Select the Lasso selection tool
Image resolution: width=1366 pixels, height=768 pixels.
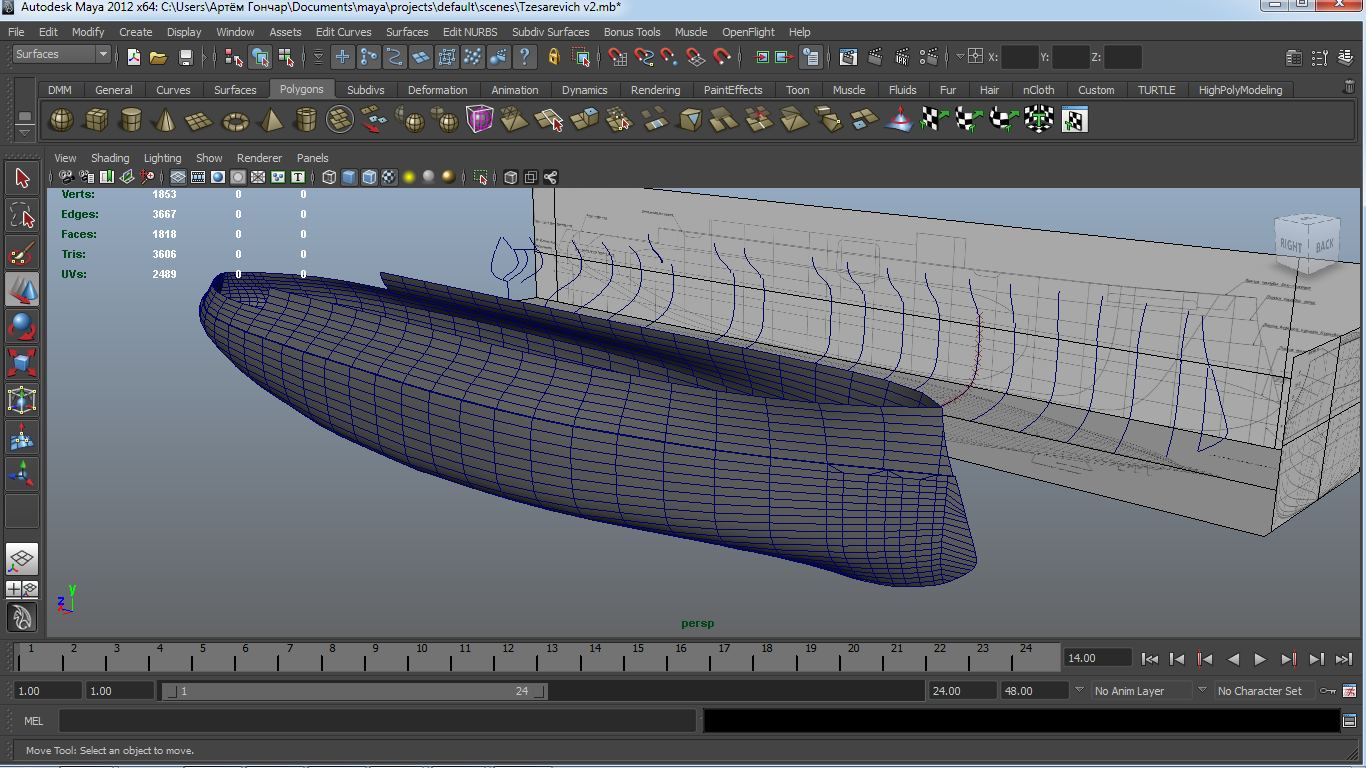coord(22,215)
